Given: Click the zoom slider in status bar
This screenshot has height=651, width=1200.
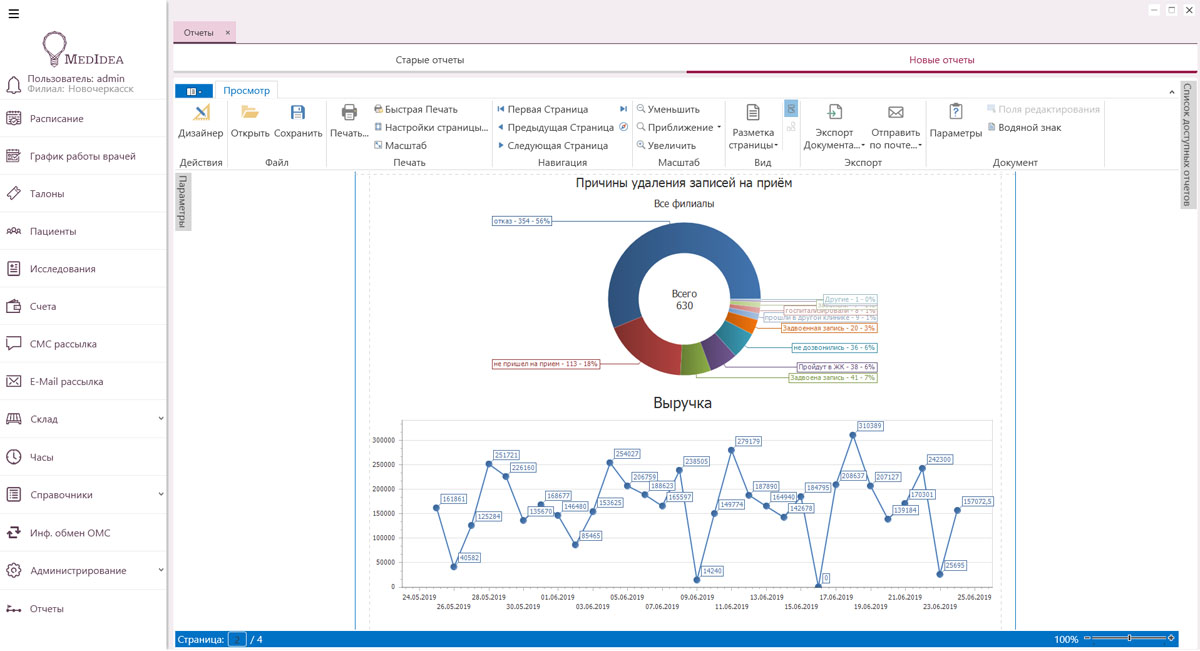Looking at the screenshot, I should click(x=1129, y=639).
